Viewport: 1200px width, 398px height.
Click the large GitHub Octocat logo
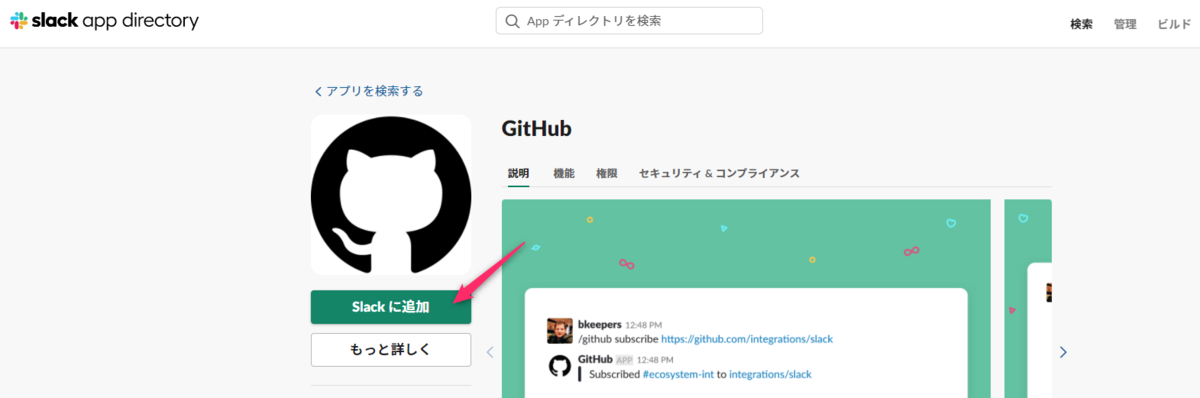(x=391, y=195)
